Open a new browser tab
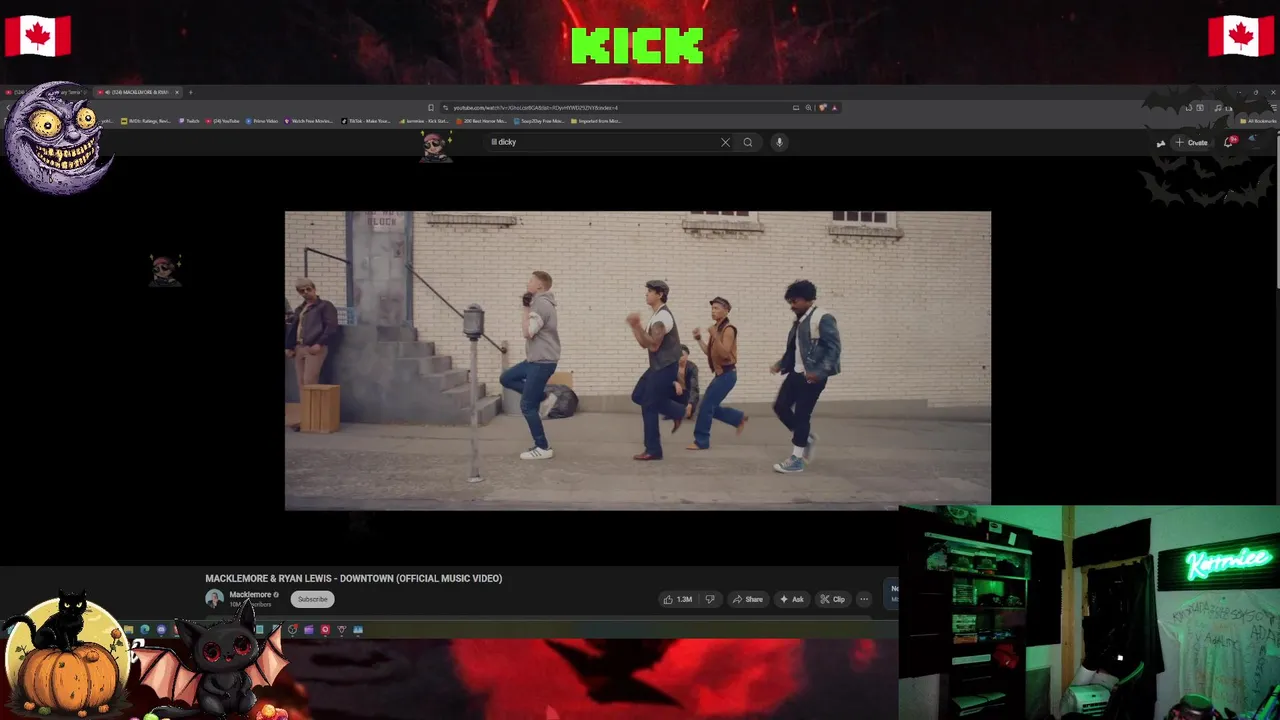The height and width of the screenshot is (720, 1280). point(191,92)
